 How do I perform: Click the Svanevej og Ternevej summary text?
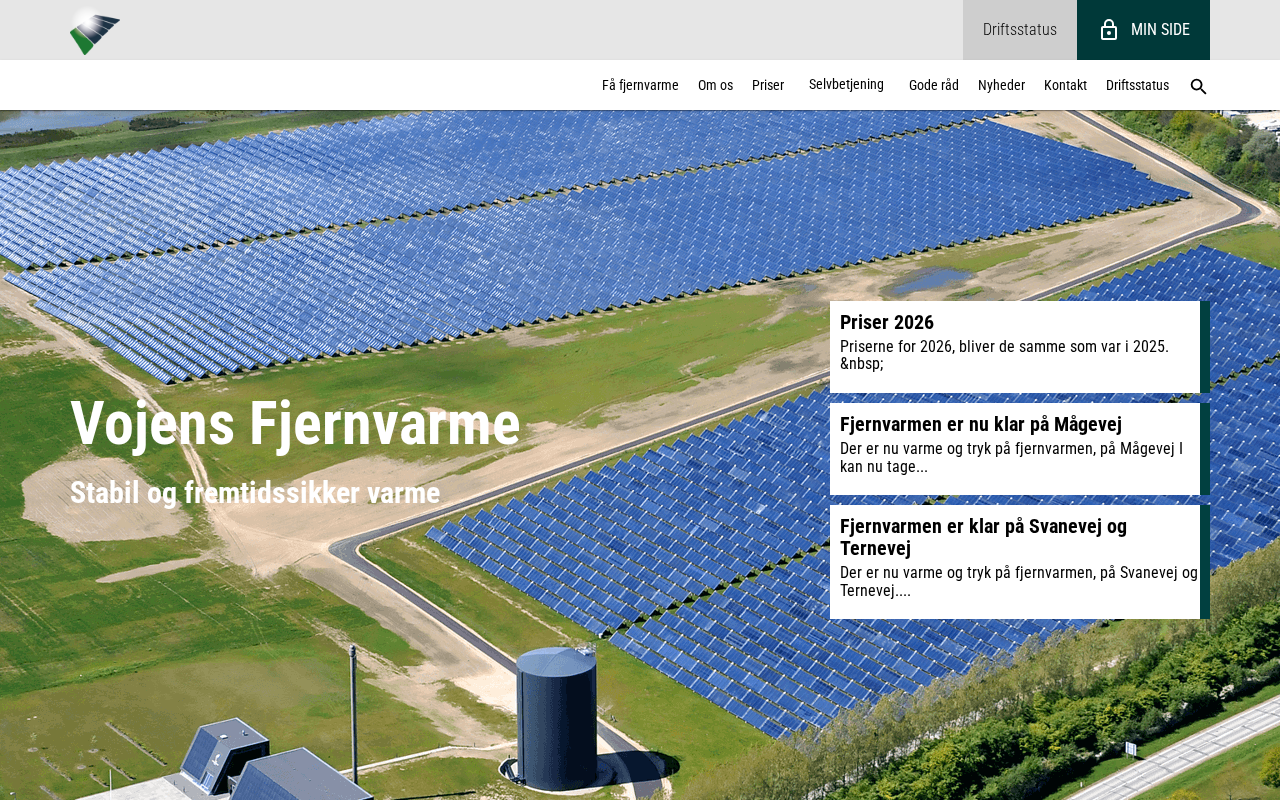(x=1019, y=581)
